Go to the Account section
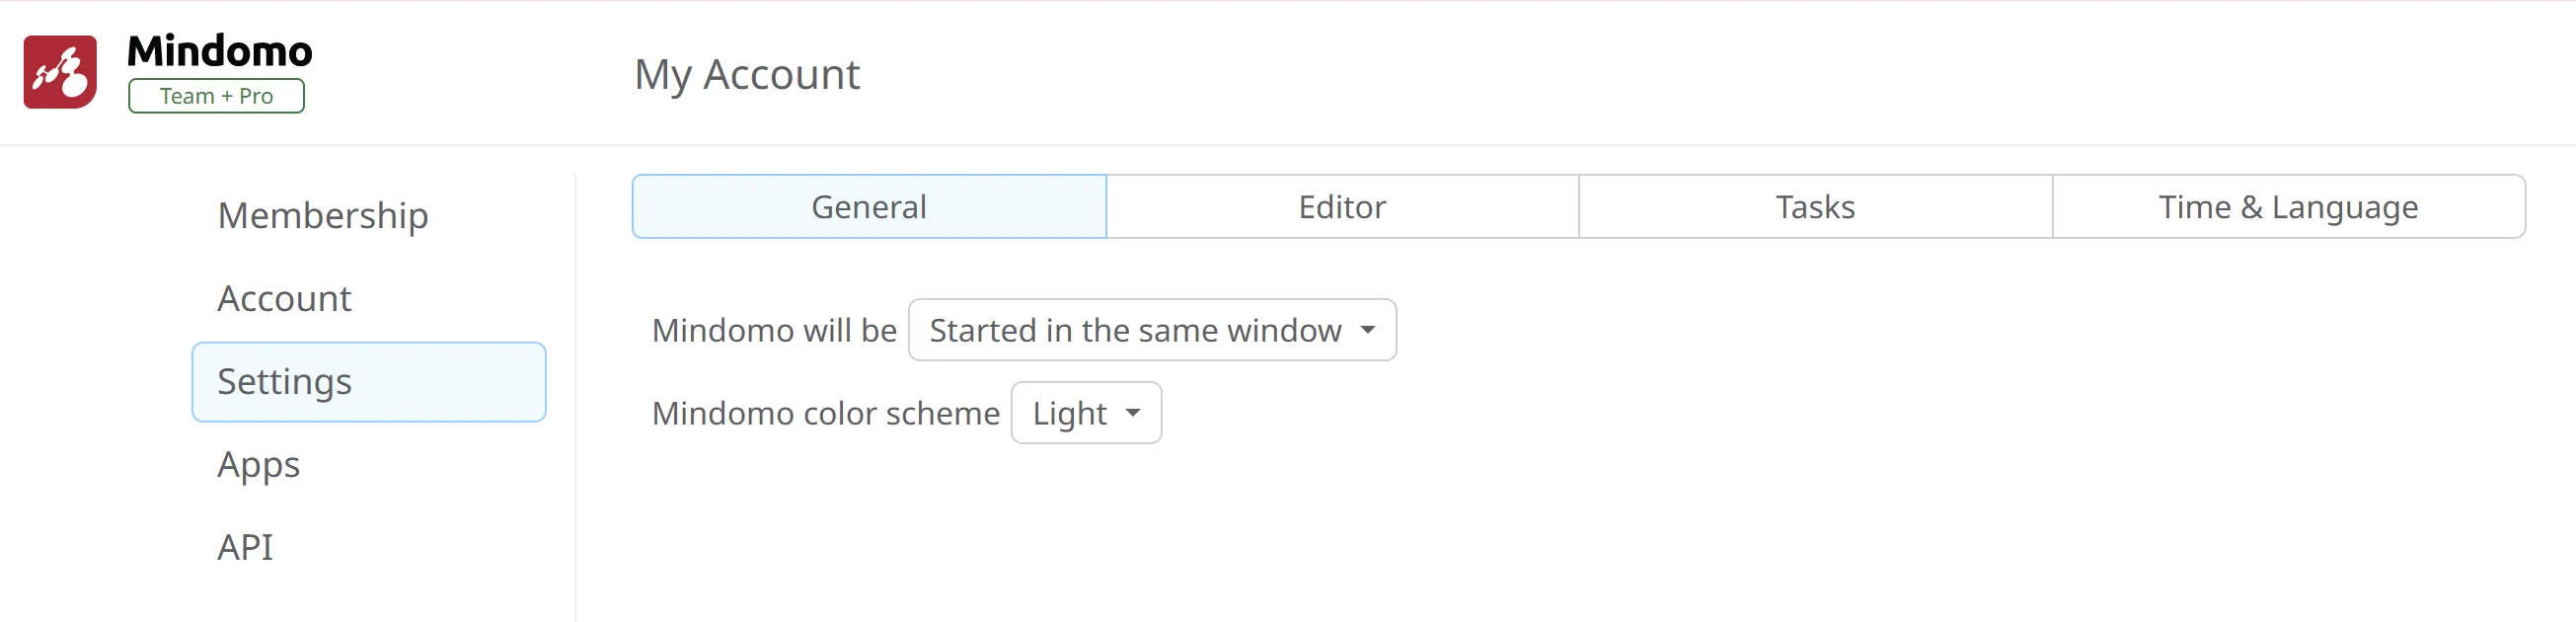2576x622 pixels. [284, 298]
